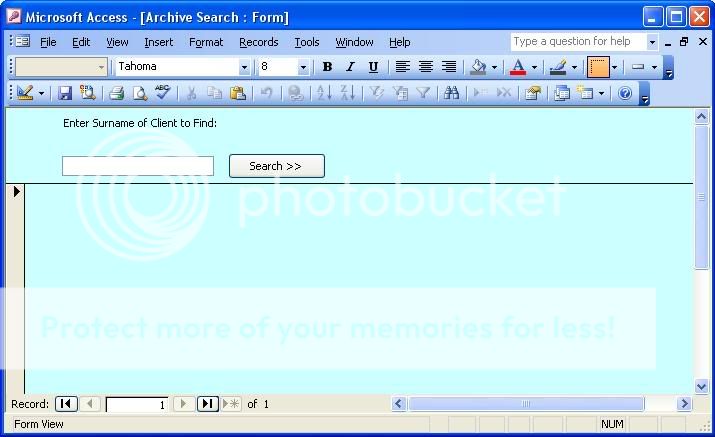Click the Paste clipboard icon
This screenshot has height=437, width=715.
(238, 93)
